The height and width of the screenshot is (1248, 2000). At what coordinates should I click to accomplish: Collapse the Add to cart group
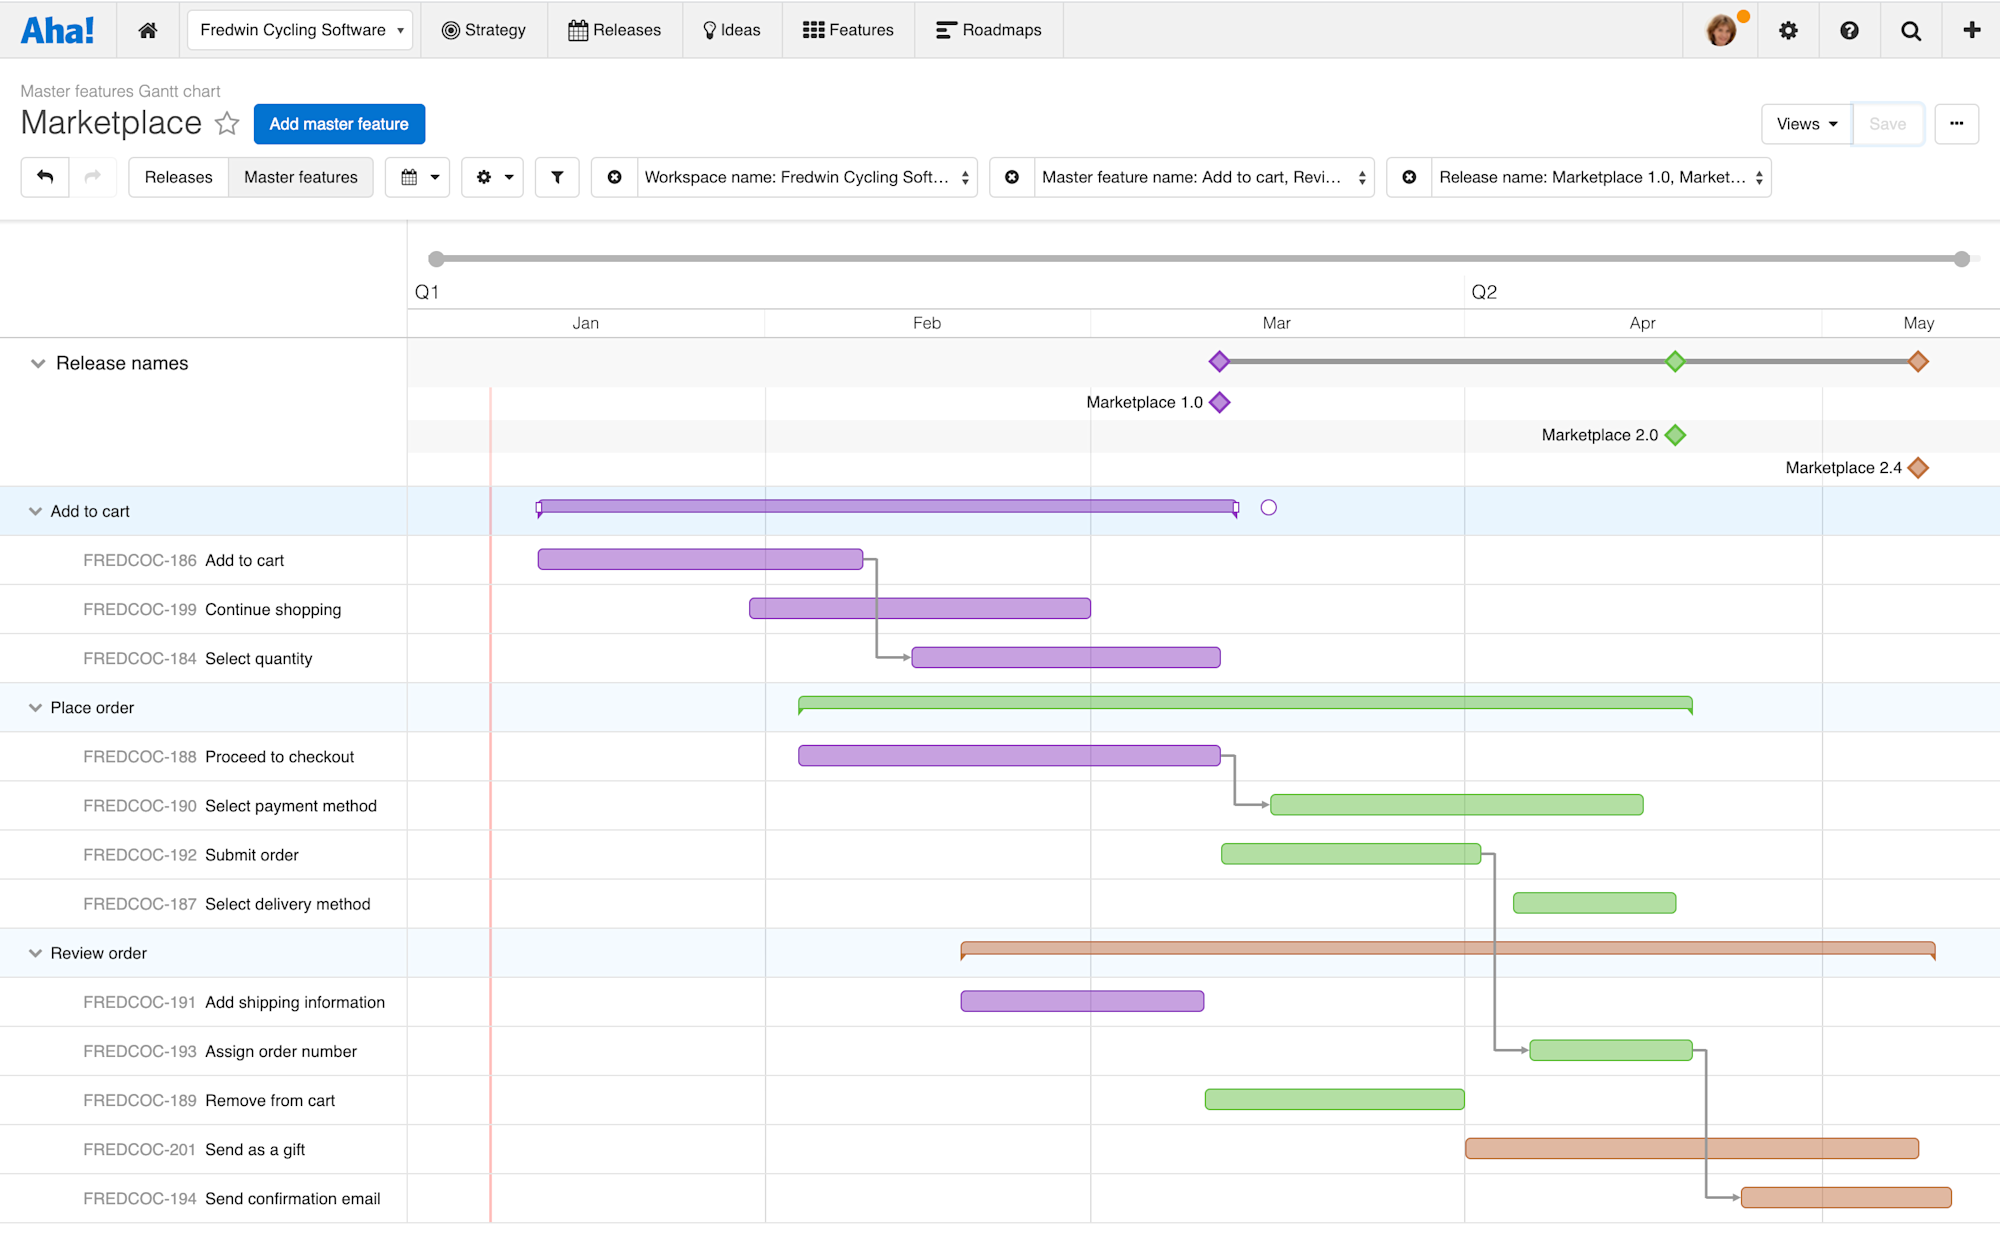[x=36, y=511]
